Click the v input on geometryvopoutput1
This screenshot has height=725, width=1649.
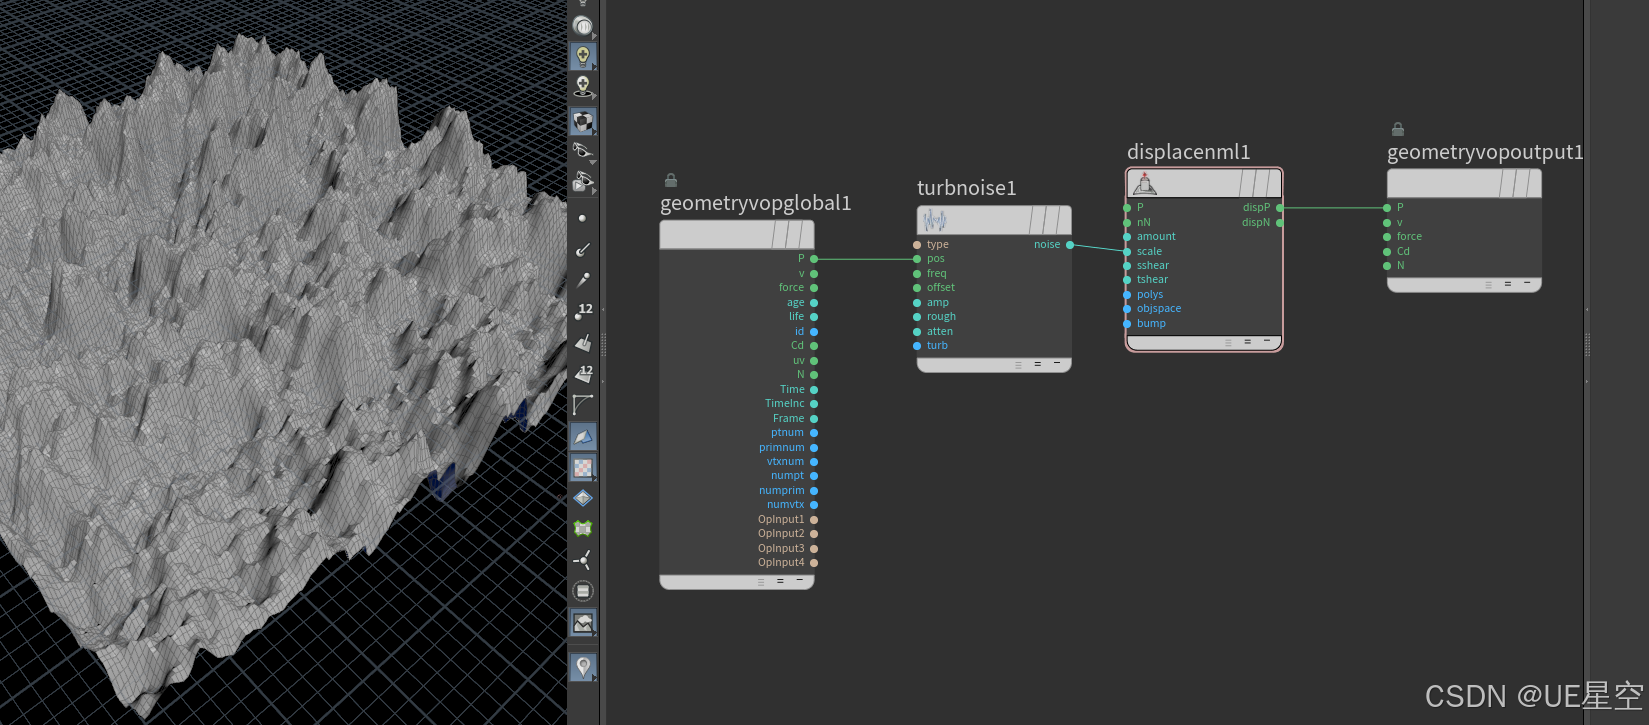pos(1387,223)
